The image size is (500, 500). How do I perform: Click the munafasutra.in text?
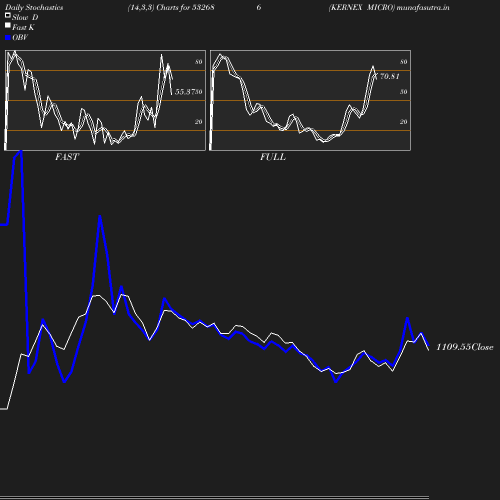tap(423, 7)
